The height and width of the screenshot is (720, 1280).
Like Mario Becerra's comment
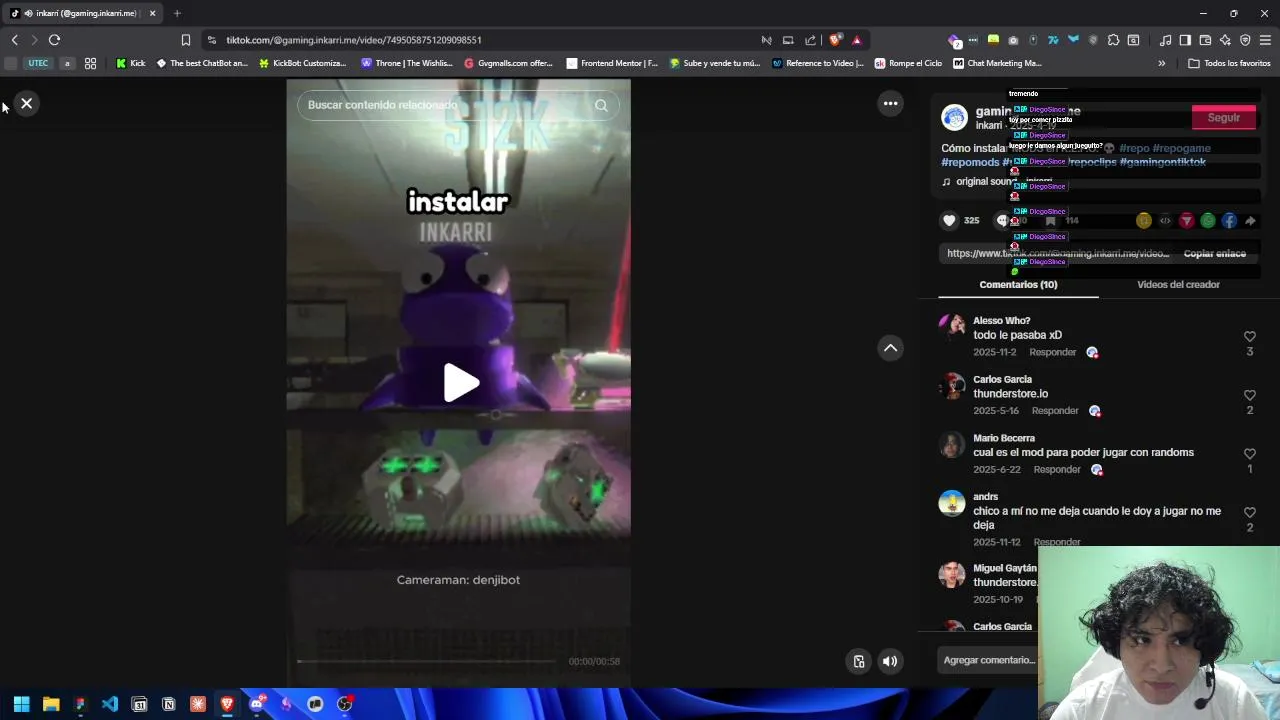[x=1249, y=454]
